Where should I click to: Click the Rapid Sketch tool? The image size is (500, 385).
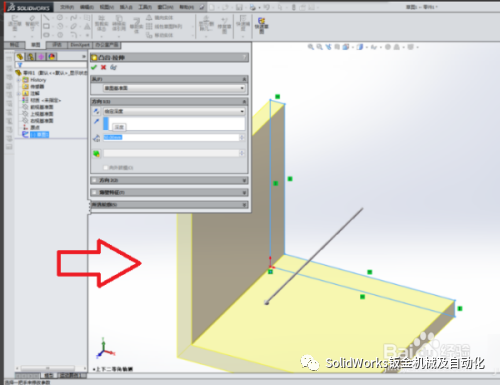click(261, 25)
